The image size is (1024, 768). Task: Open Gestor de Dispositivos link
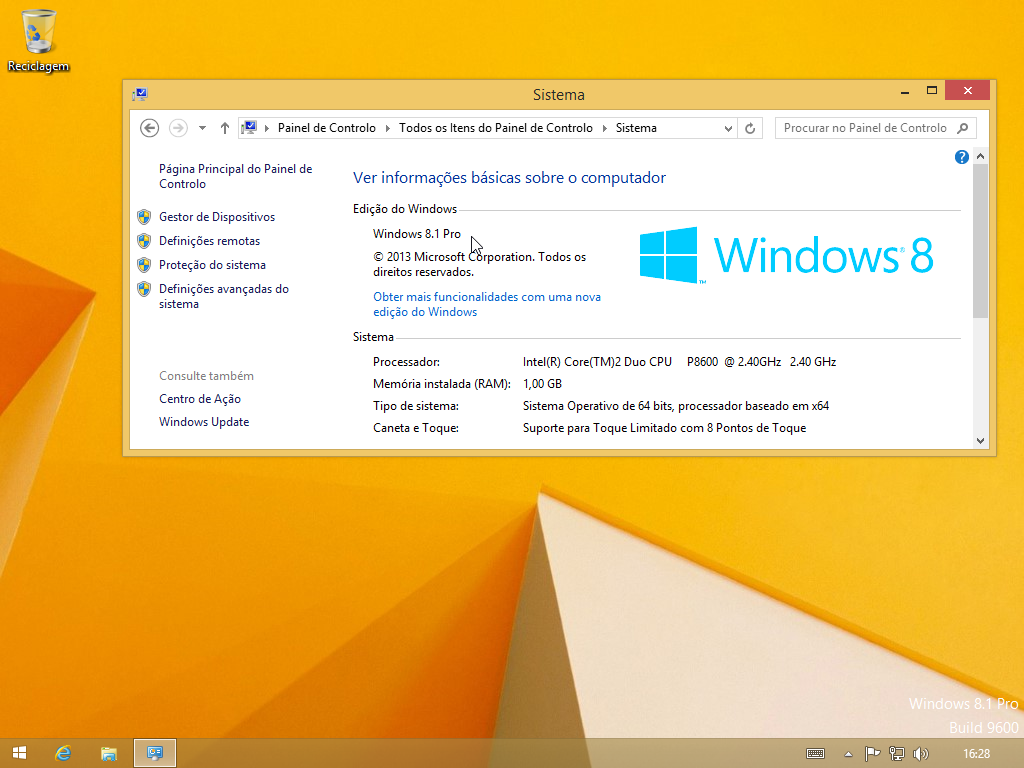pos(217,217)
